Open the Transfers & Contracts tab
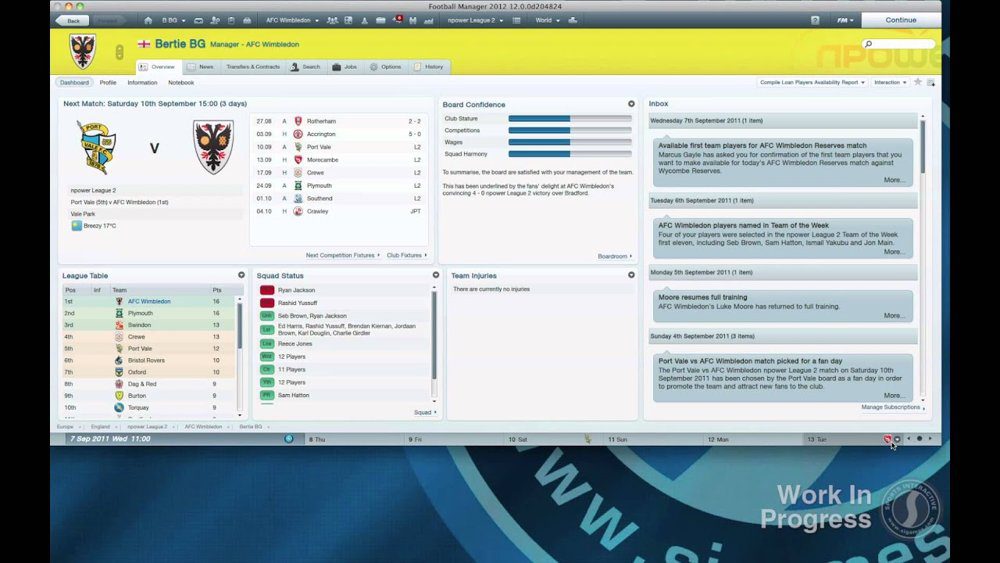This screenshot has width=1000, height=563. click(253, 67)
